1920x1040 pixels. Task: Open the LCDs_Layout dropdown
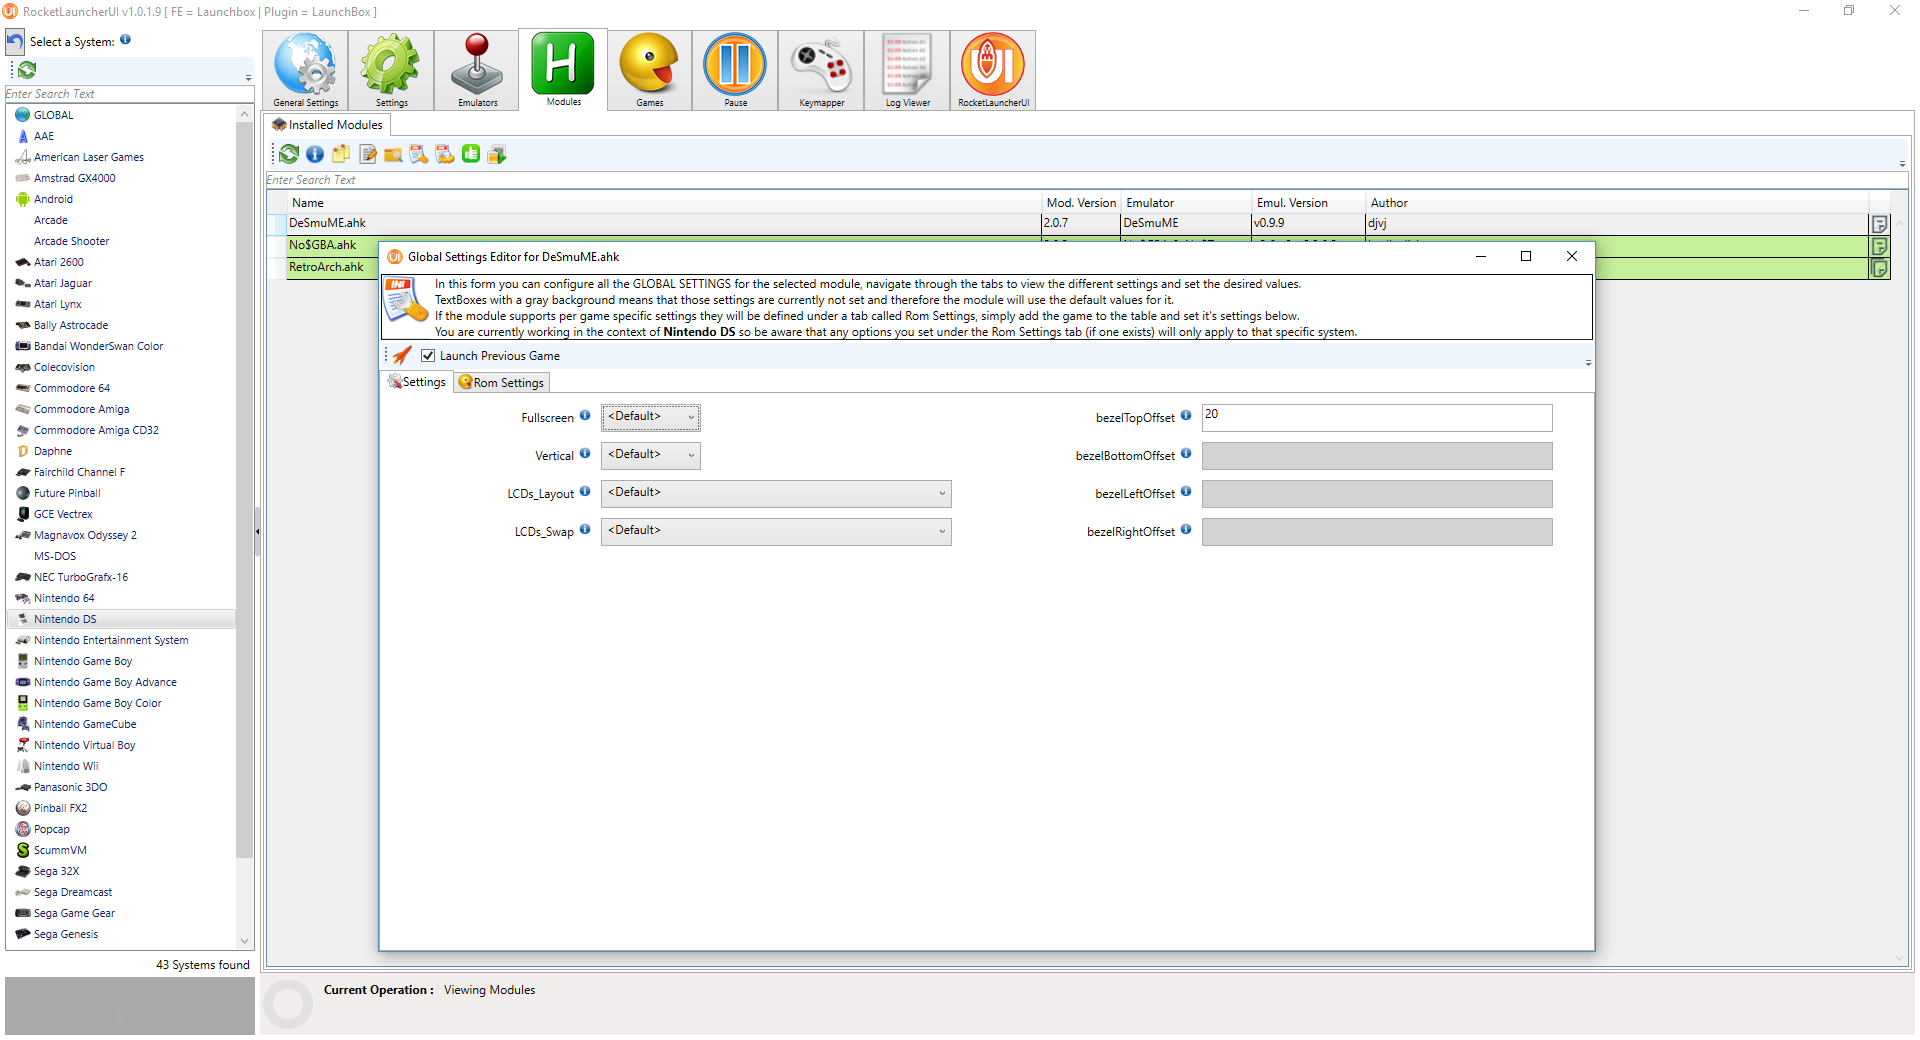[776, 493]
